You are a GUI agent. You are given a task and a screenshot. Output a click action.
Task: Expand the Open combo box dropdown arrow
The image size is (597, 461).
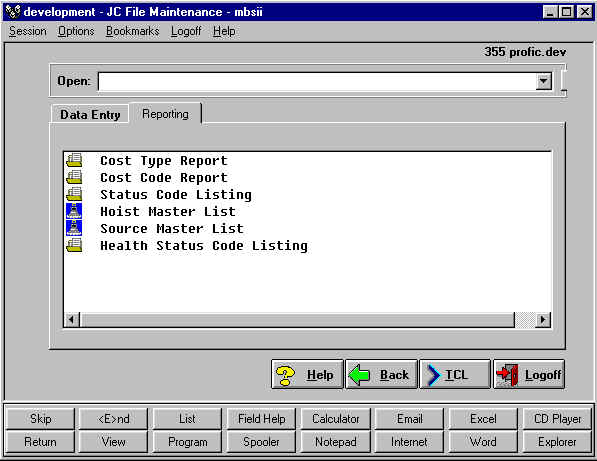[x=544, y=81]
